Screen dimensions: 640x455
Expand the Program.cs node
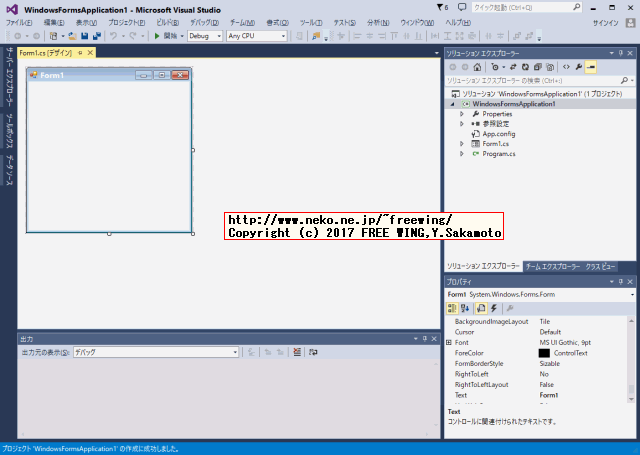click(x=462, y=154)
